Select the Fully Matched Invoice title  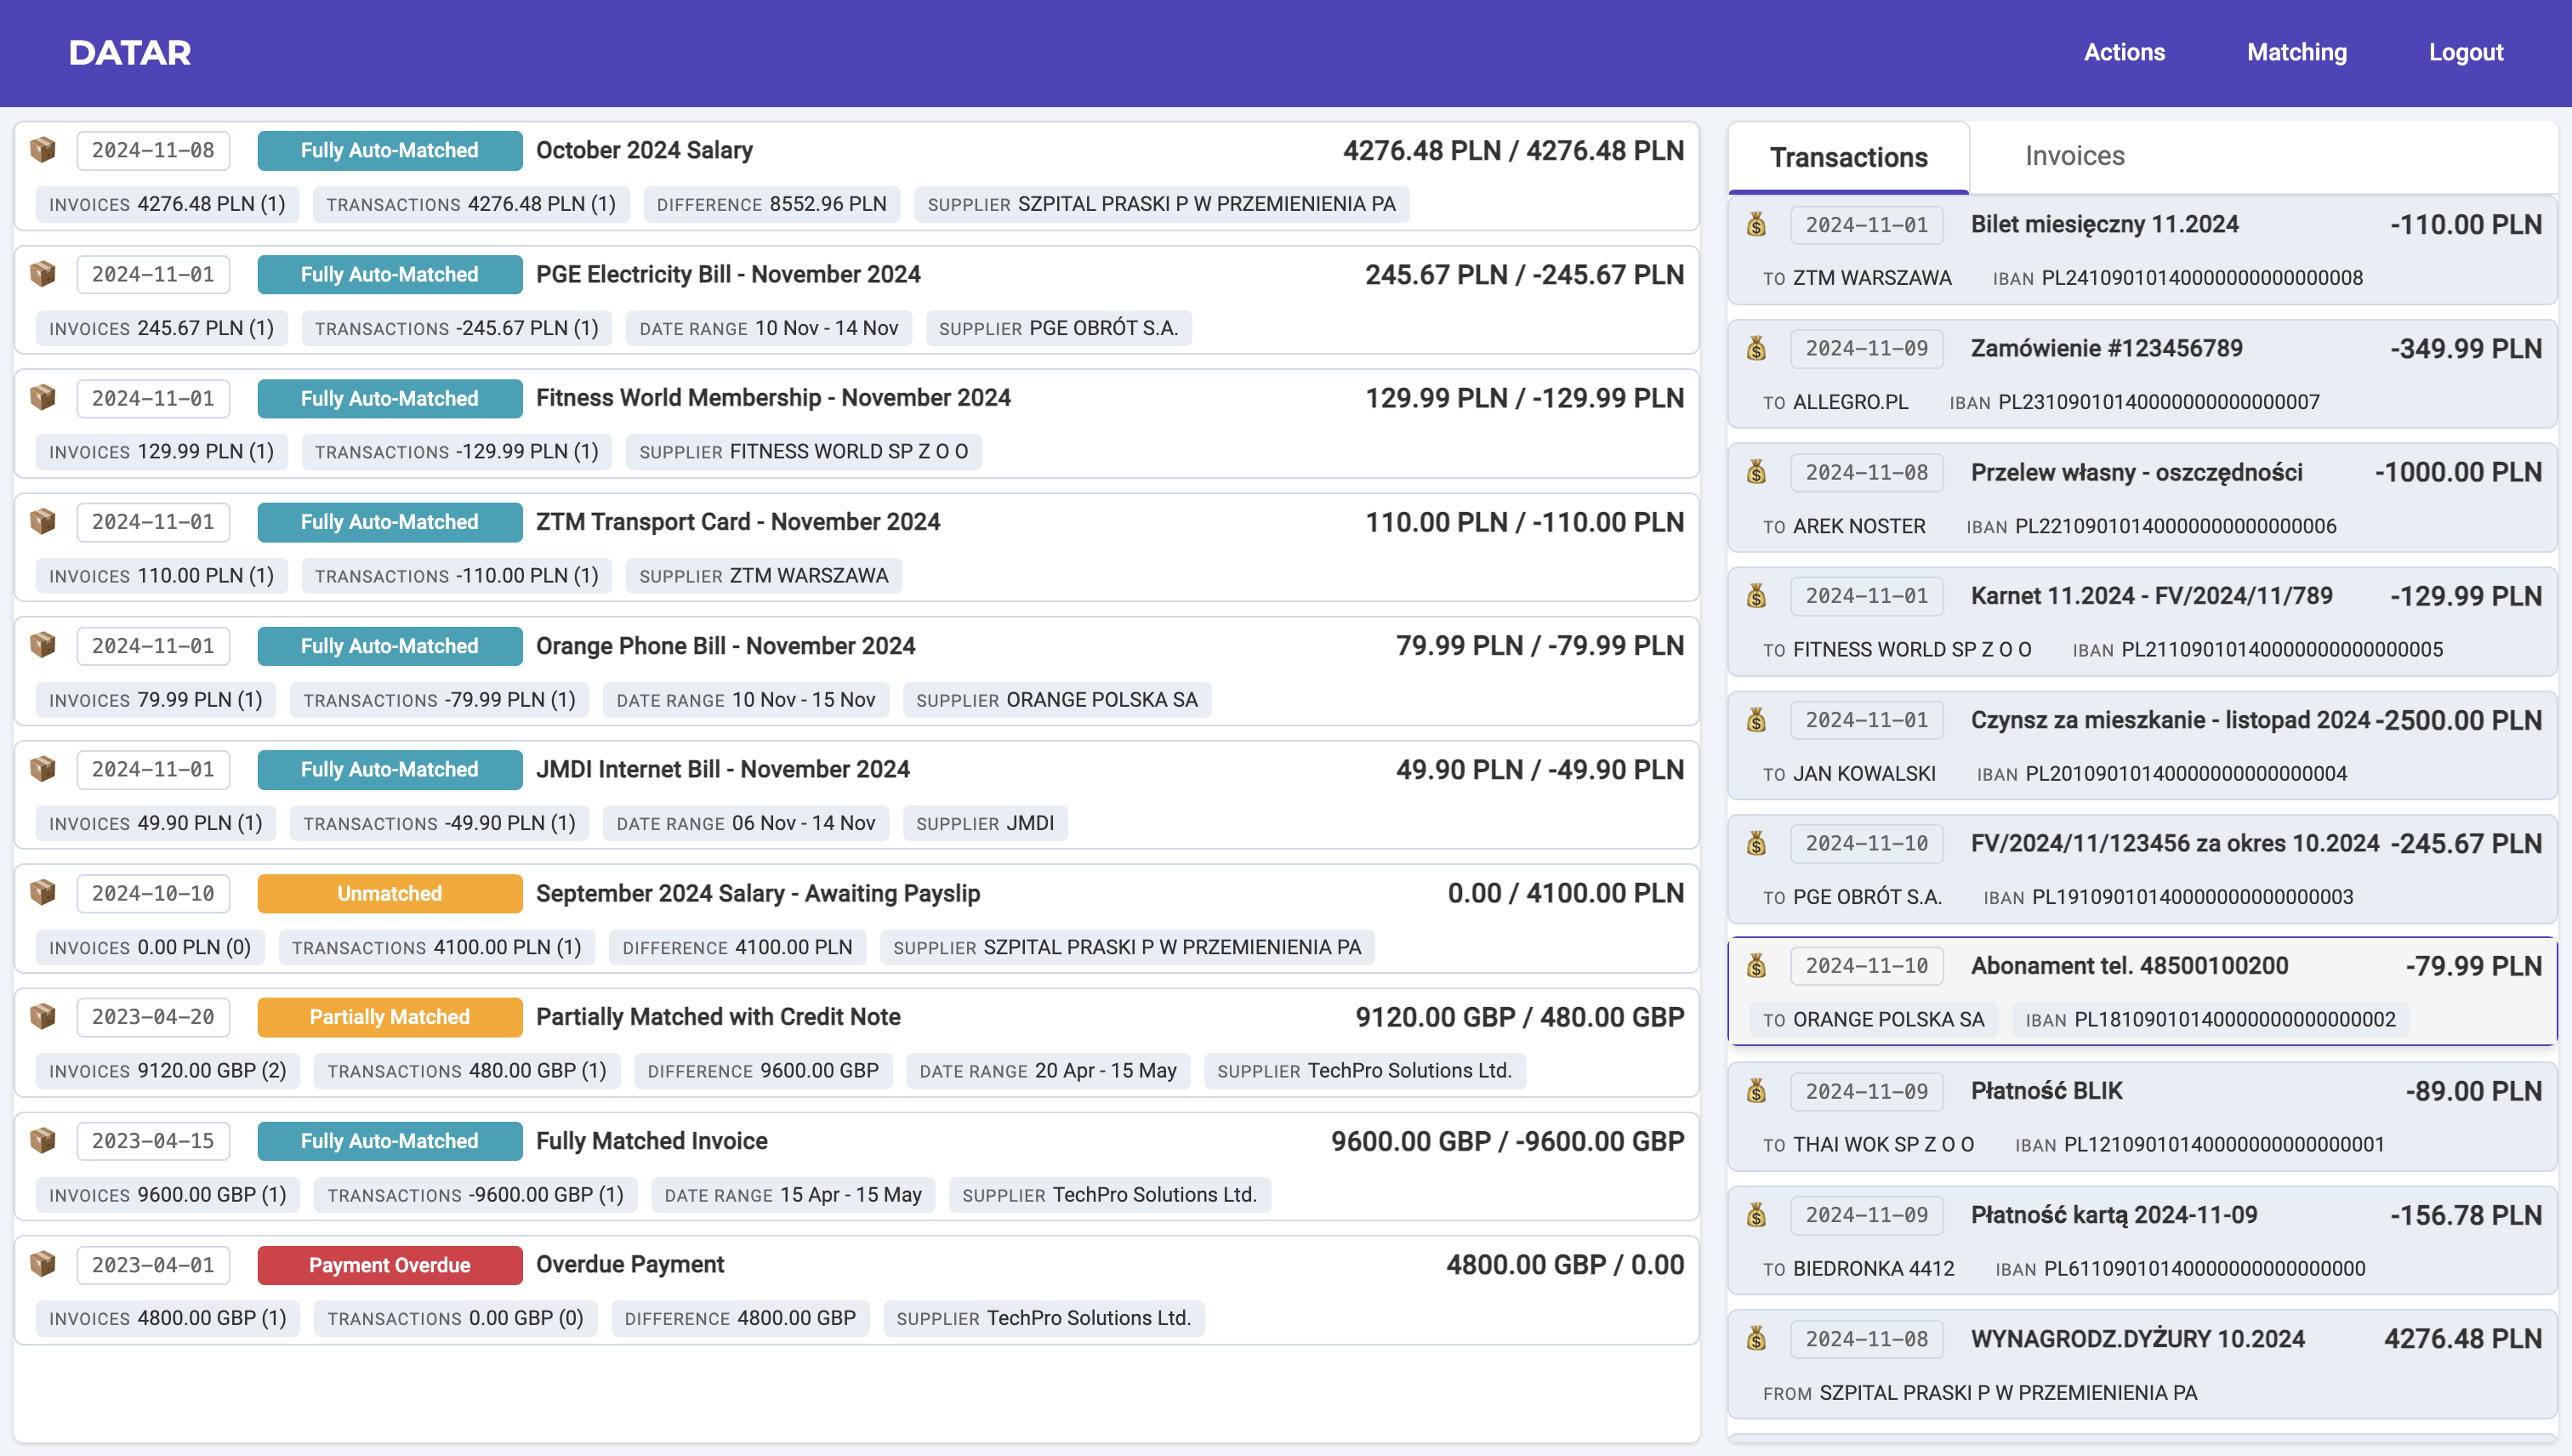click(x=651, y=1141)
